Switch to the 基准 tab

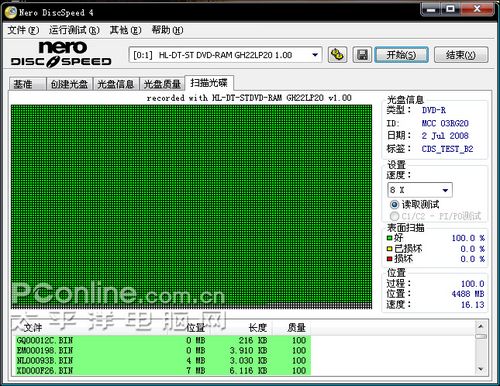coord(27,84)
